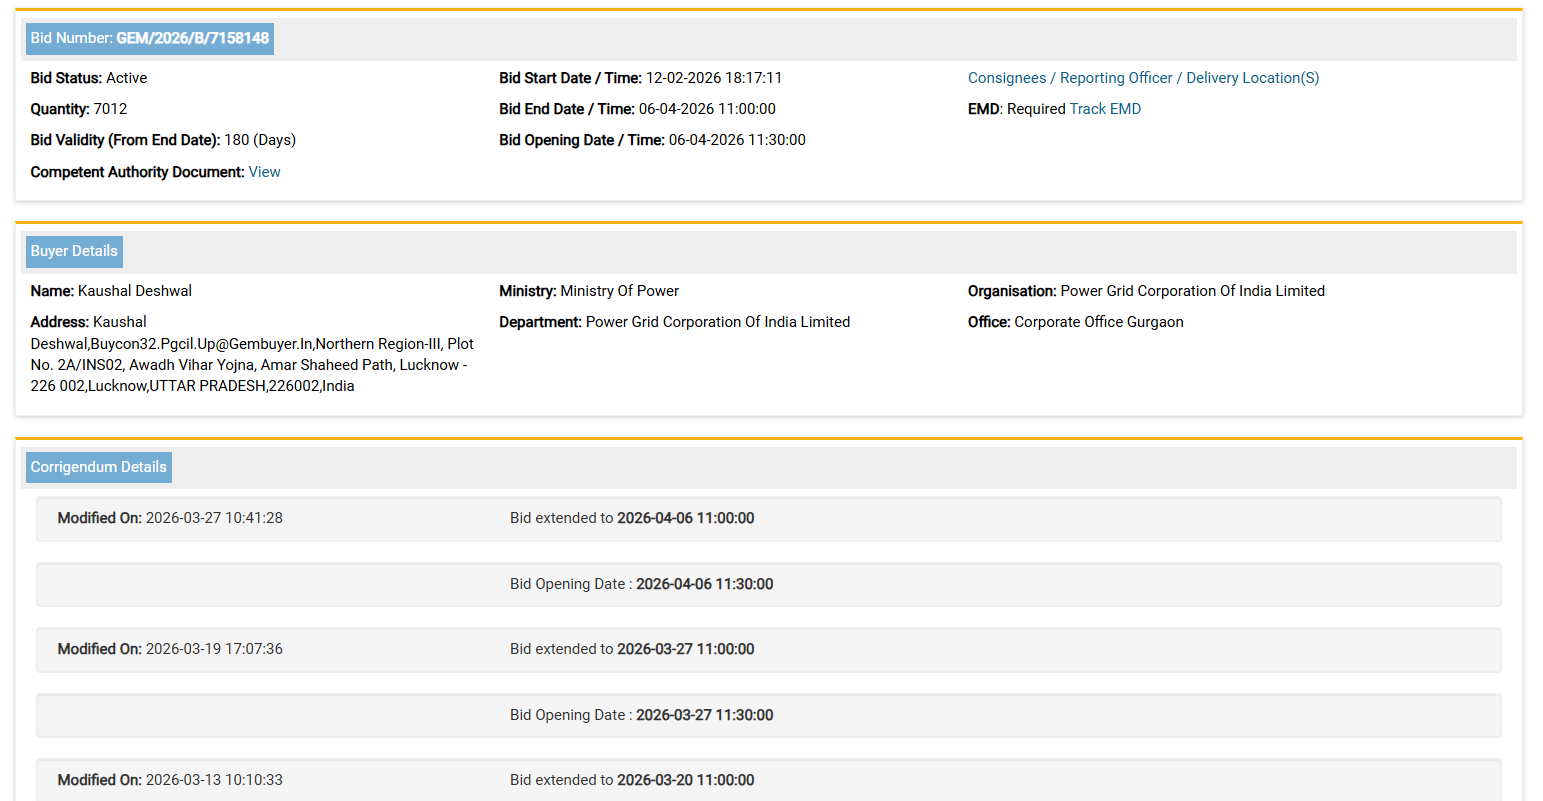Click the buyer name Kaushal Deshwal
This screenshot has height=801, width=1543.
tap(135, 291)
